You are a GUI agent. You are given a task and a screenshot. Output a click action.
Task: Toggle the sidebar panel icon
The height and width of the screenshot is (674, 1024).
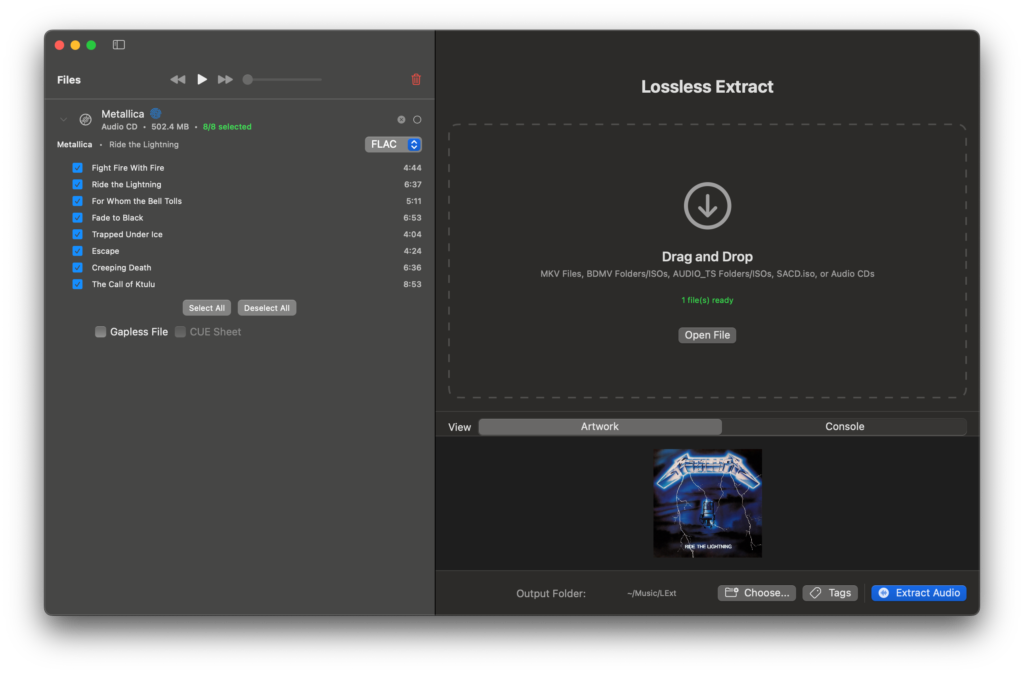tap(118, 45)
